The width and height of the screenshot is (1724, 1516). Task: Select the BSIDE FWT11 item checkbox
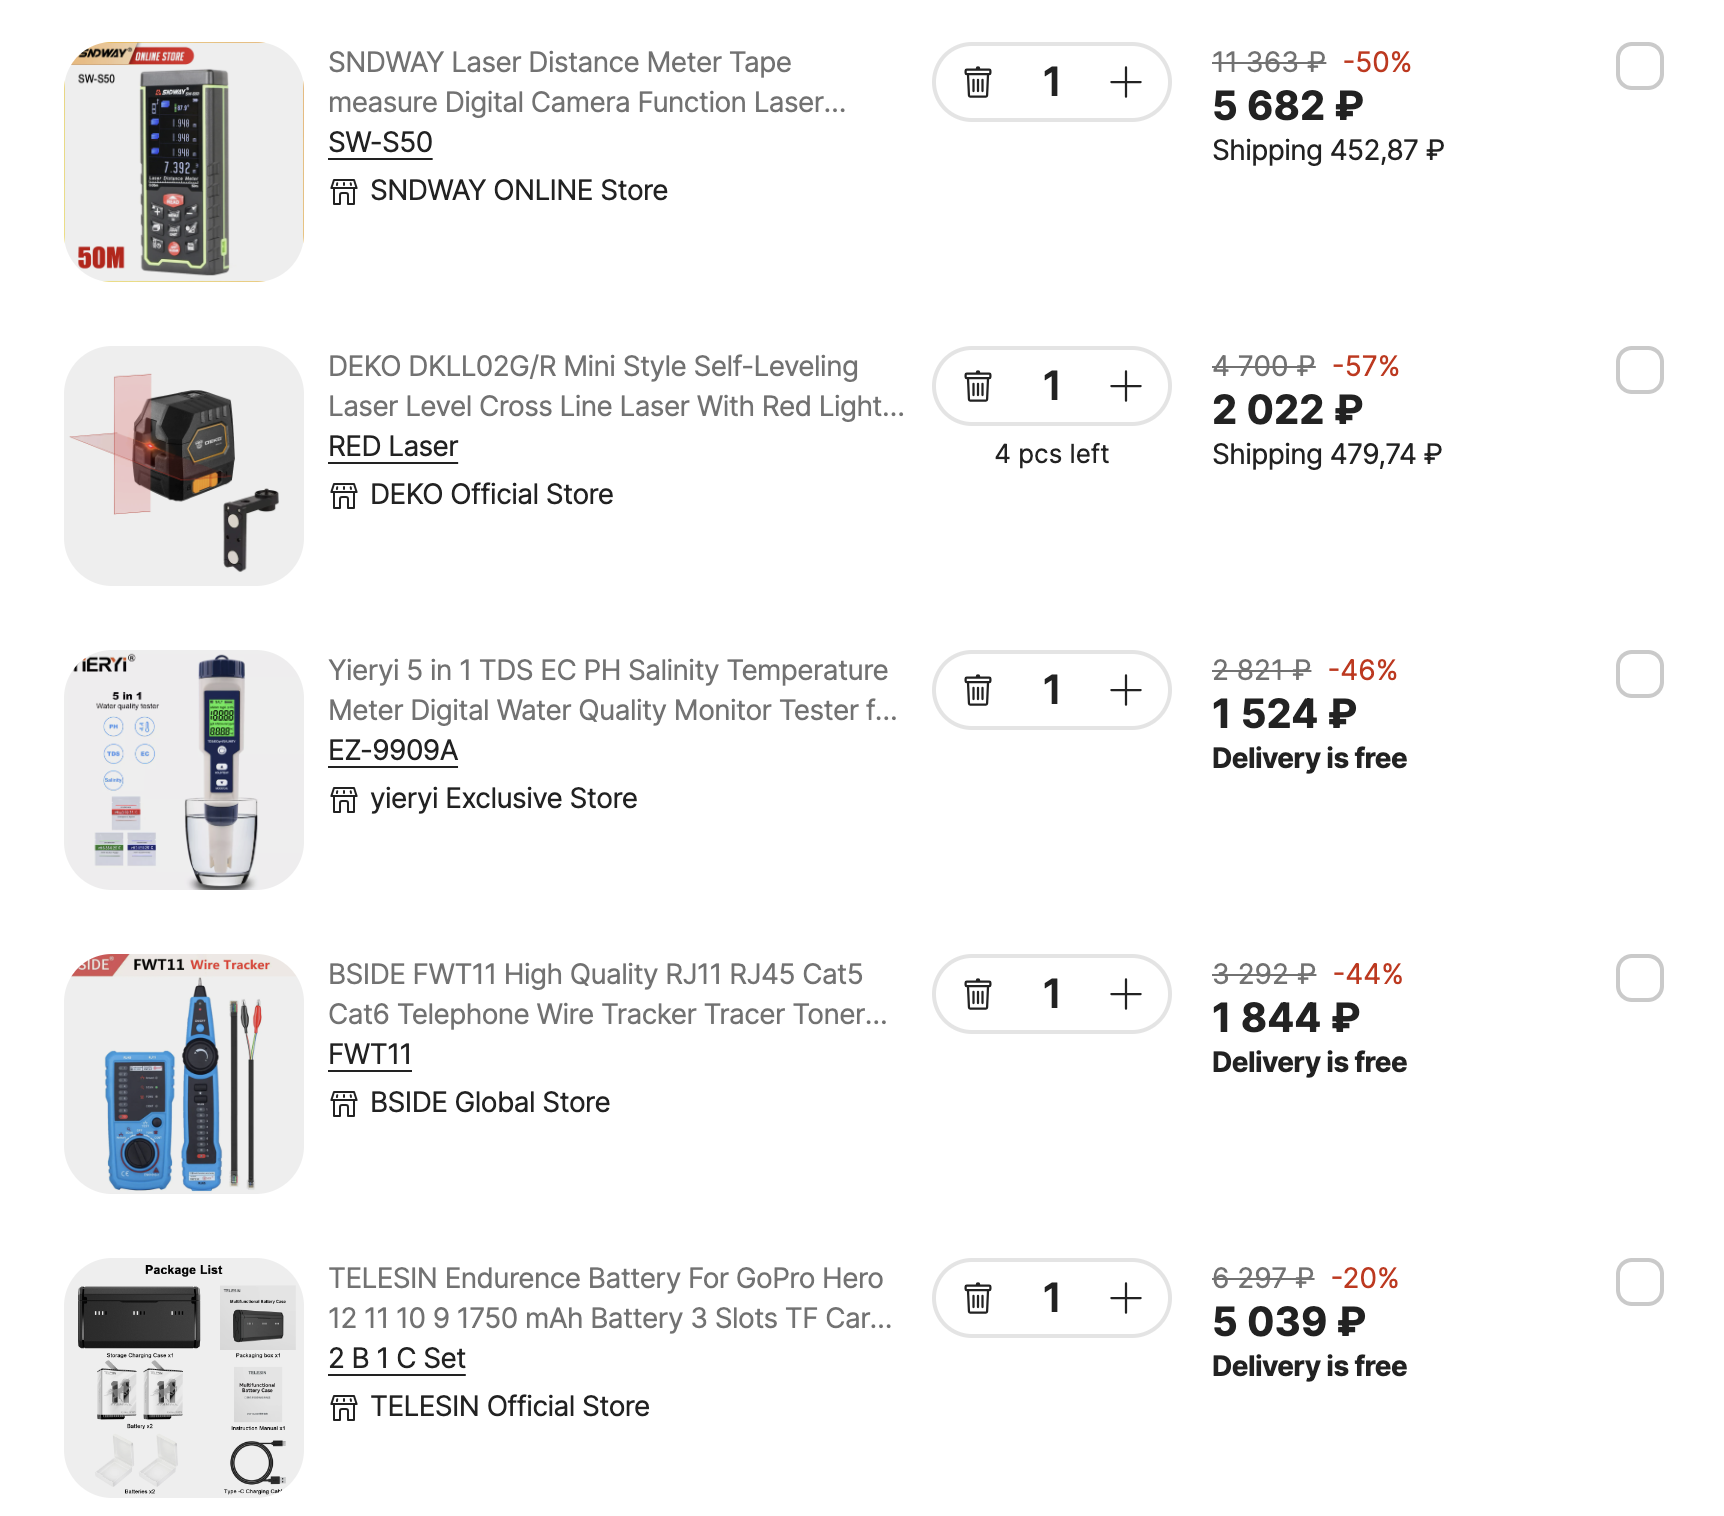point(1639,978)
